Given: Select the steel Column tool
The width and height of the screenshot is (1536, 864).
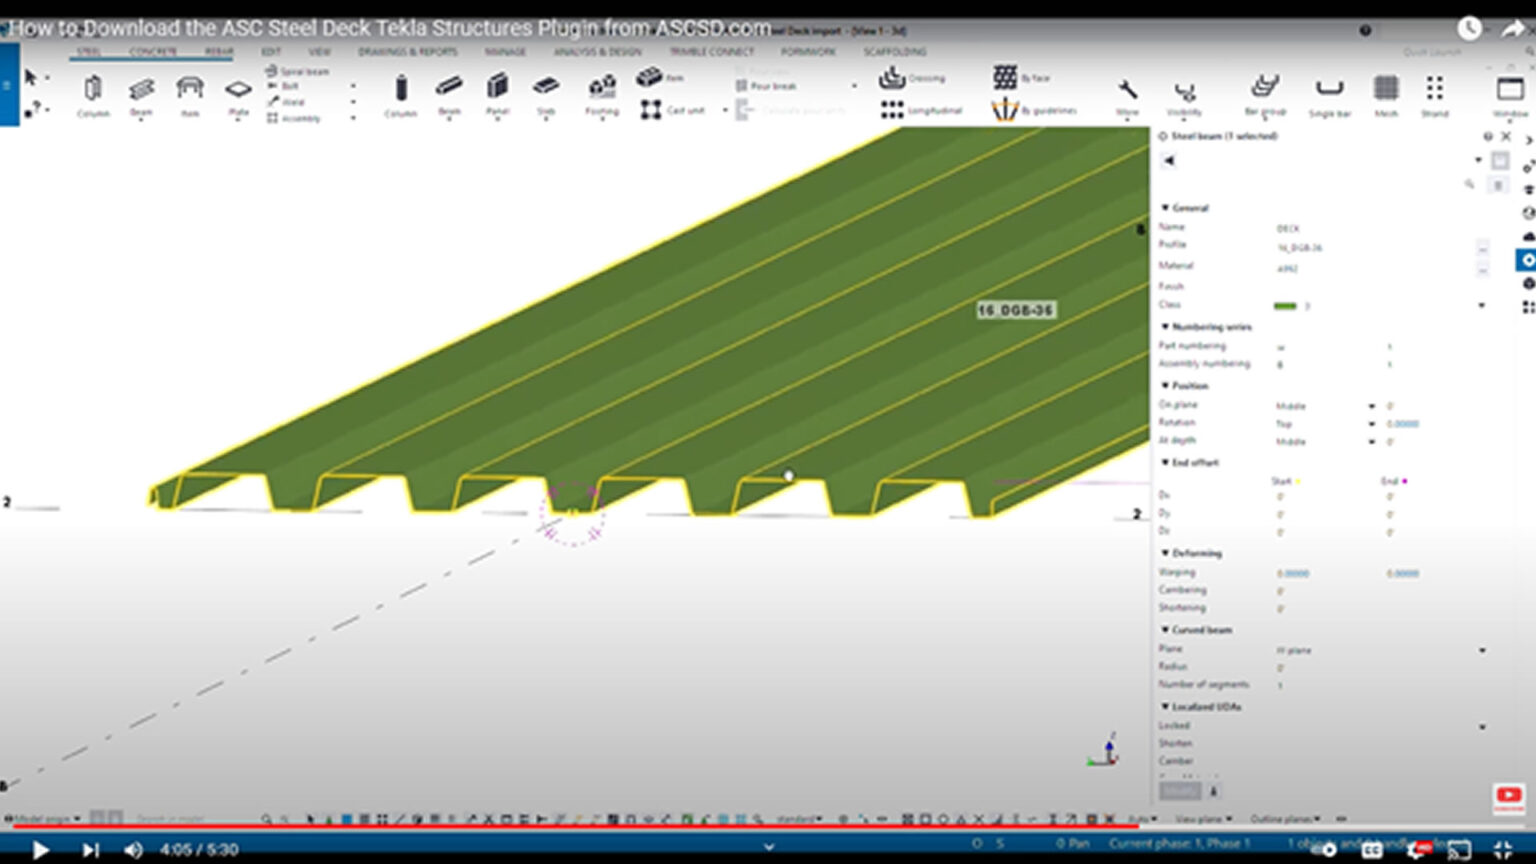Looking at the screenshot, I should [x=93, y=96].
